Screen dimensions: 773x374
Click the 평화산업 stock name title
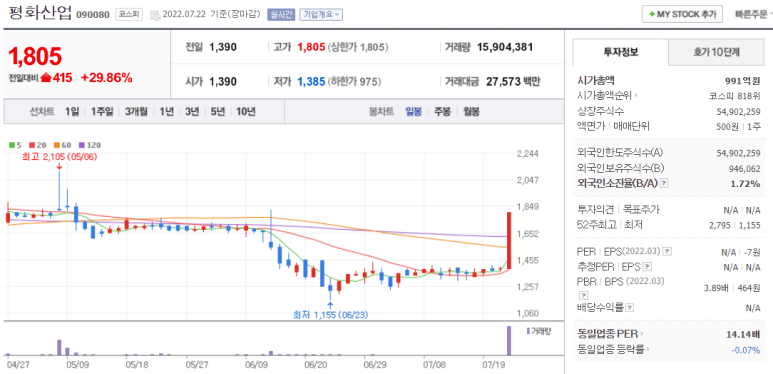[x=40, y=13]
